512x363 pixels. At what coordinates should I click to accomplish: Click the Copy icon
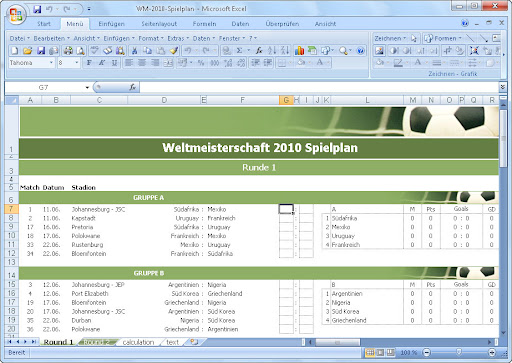[147, 51]
